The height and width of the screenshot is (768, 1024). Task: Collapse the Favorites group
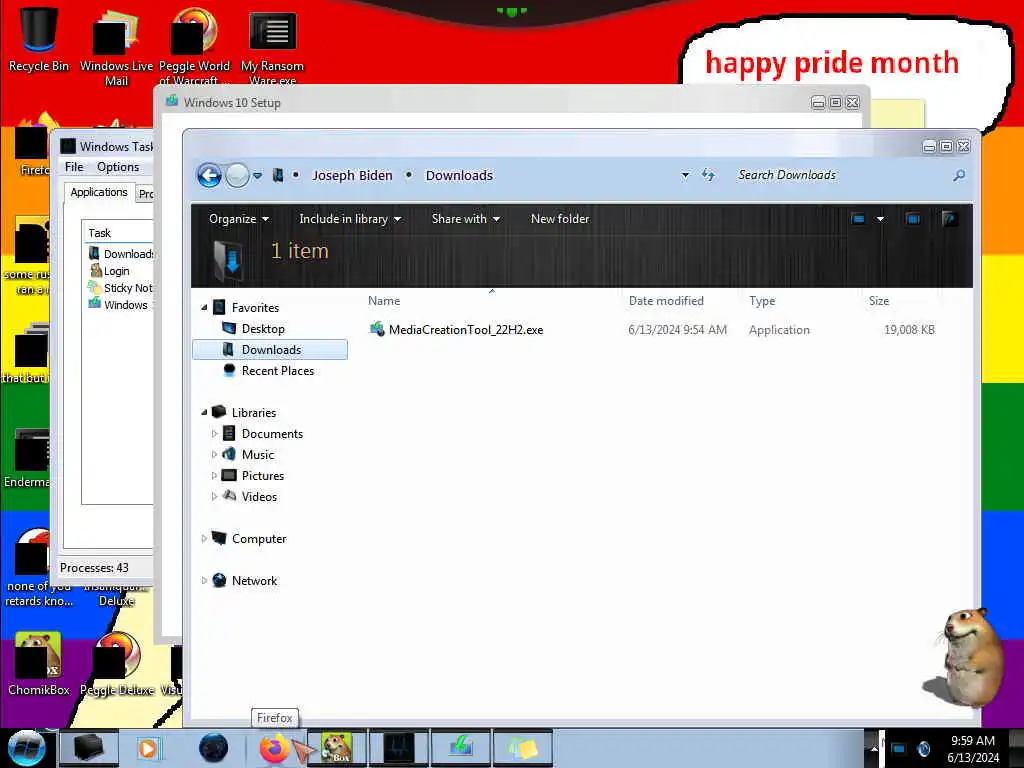tap(204, 307)
